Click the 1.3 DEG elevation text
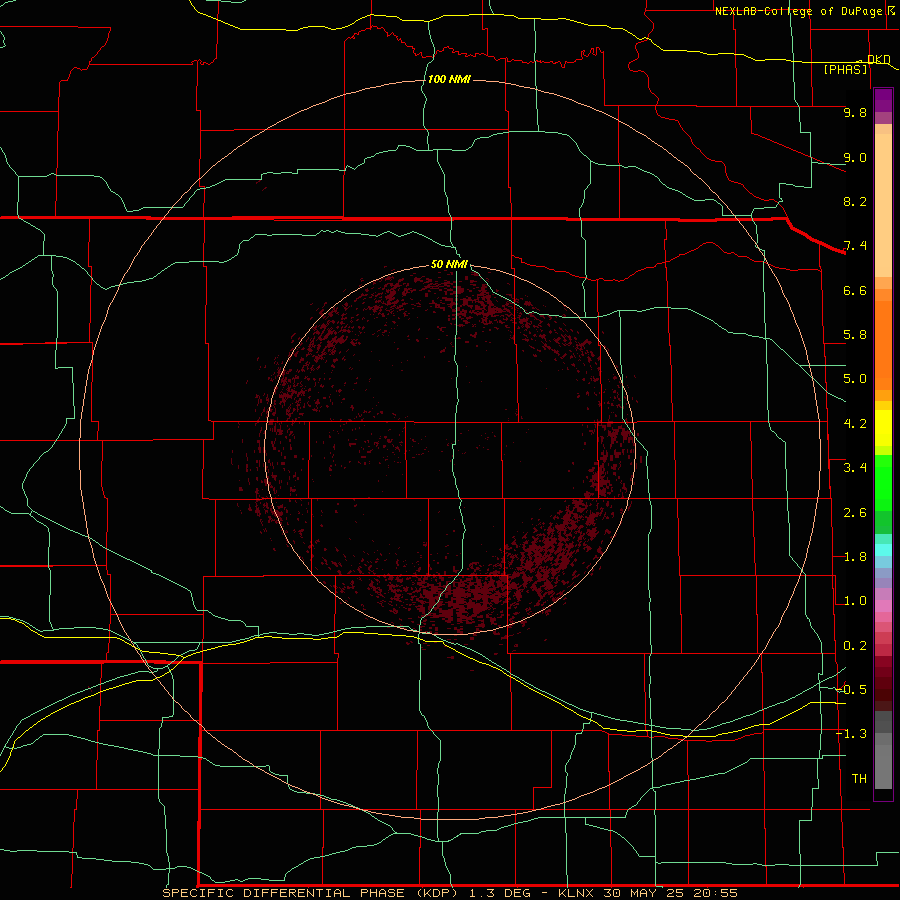Screen dimensions: 900x900 click(x=499, y=893)
